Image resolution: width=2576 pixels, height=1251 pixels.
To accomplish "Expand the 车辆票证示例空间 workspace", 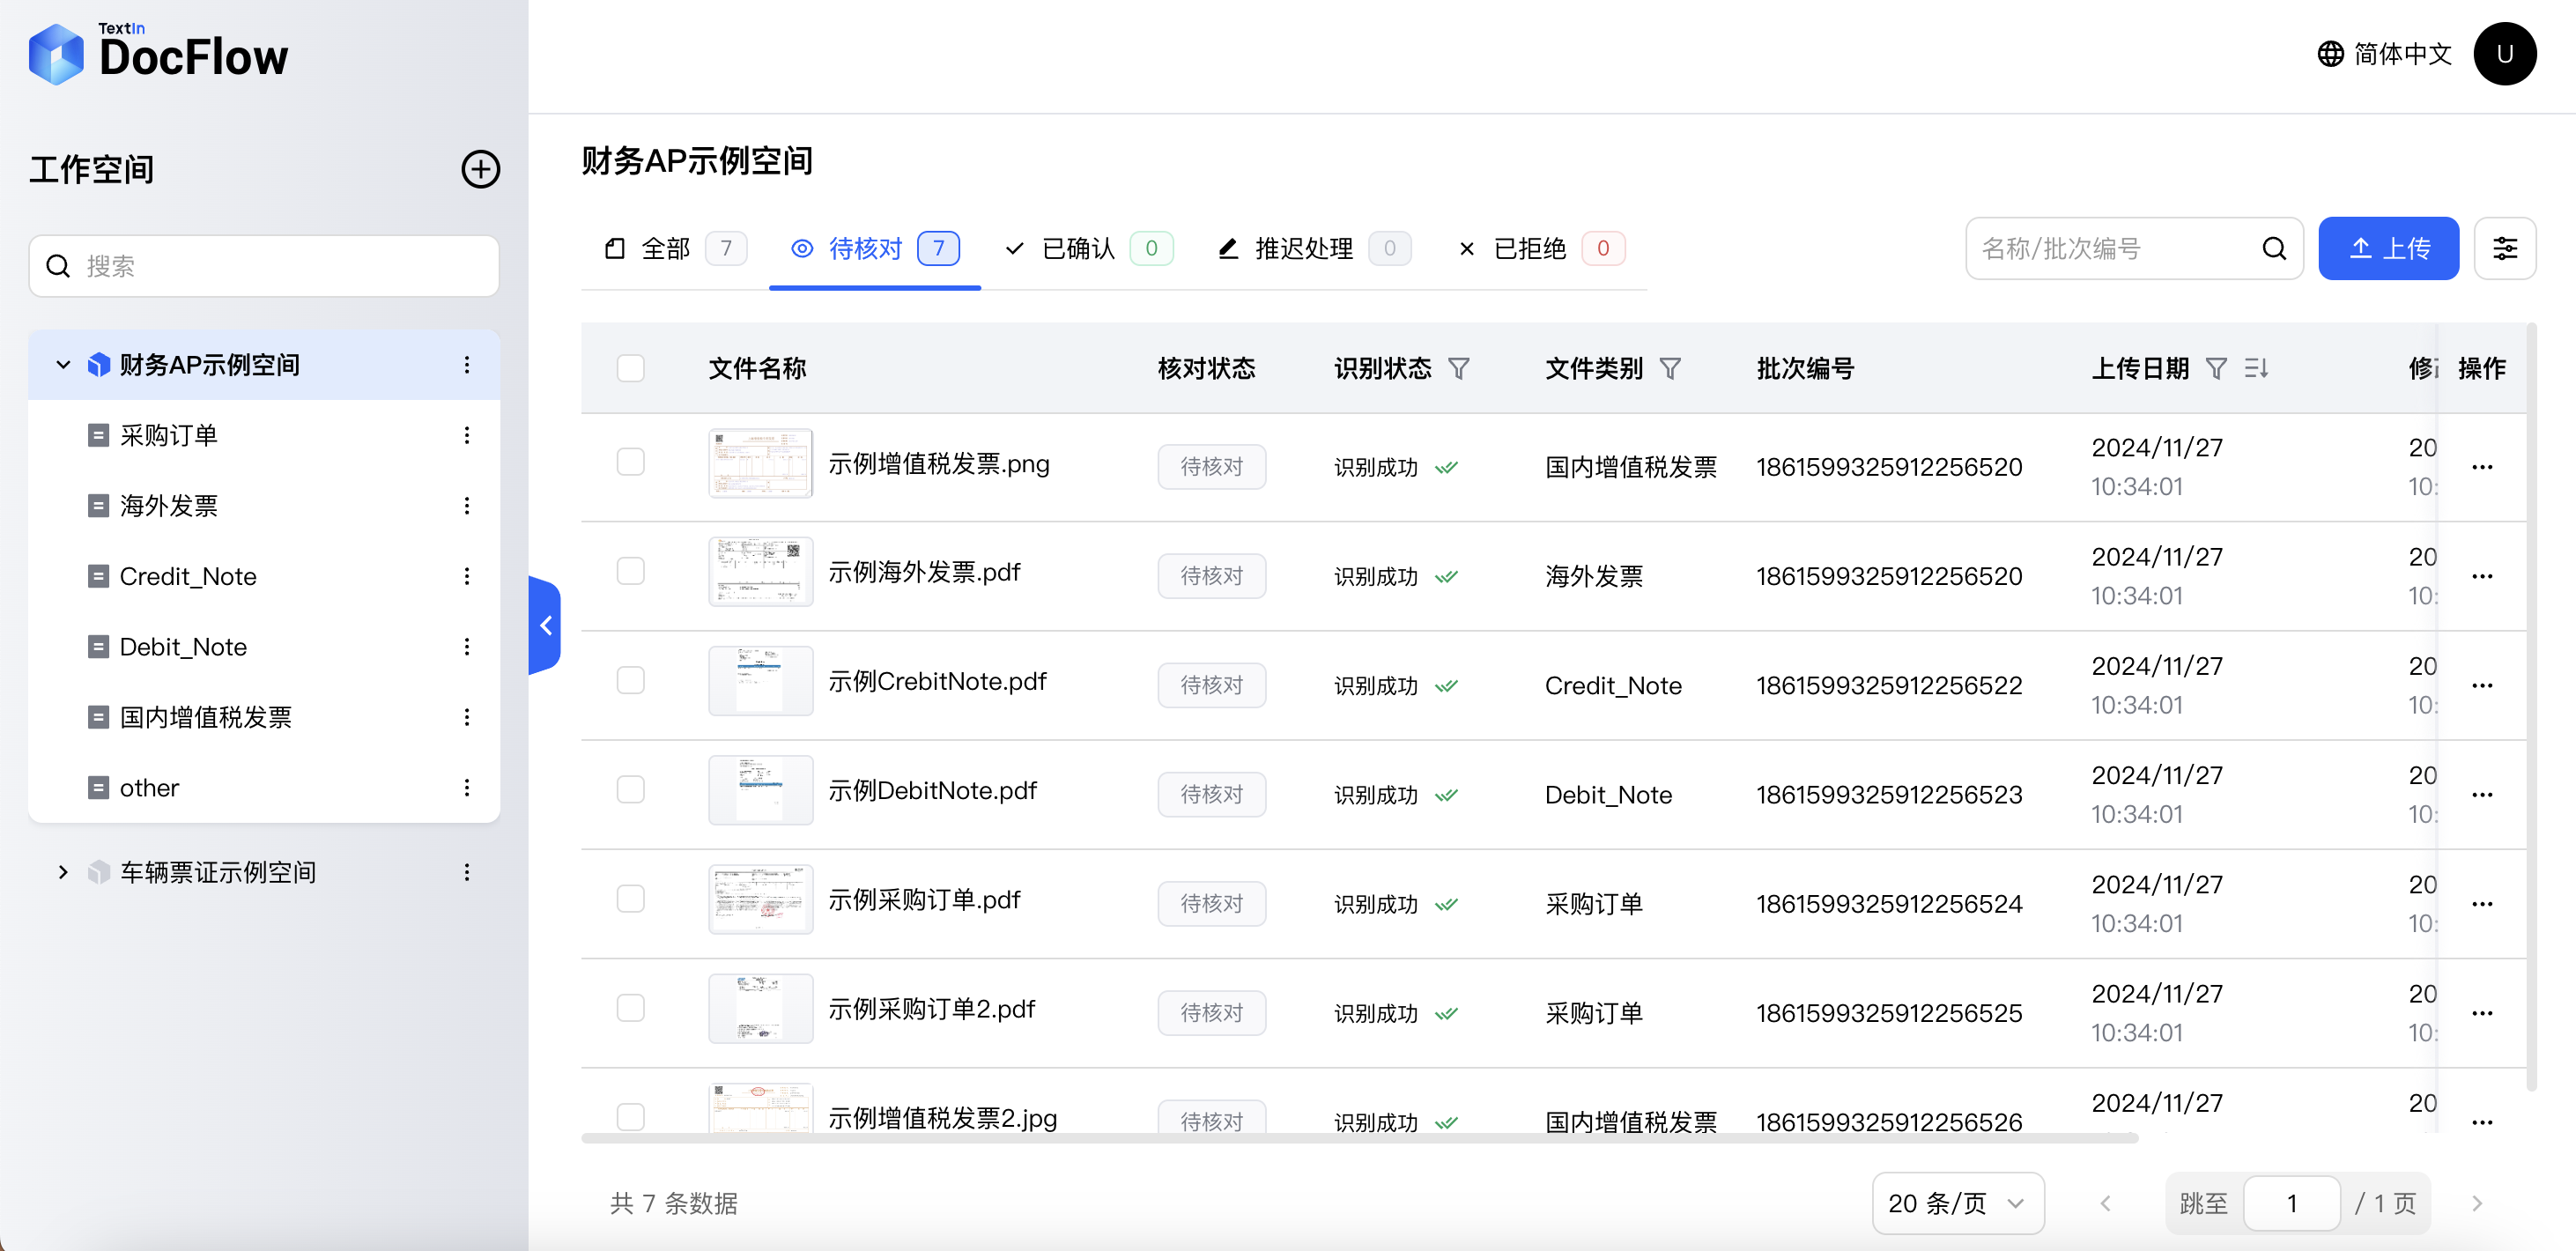I will click(63, 872).
